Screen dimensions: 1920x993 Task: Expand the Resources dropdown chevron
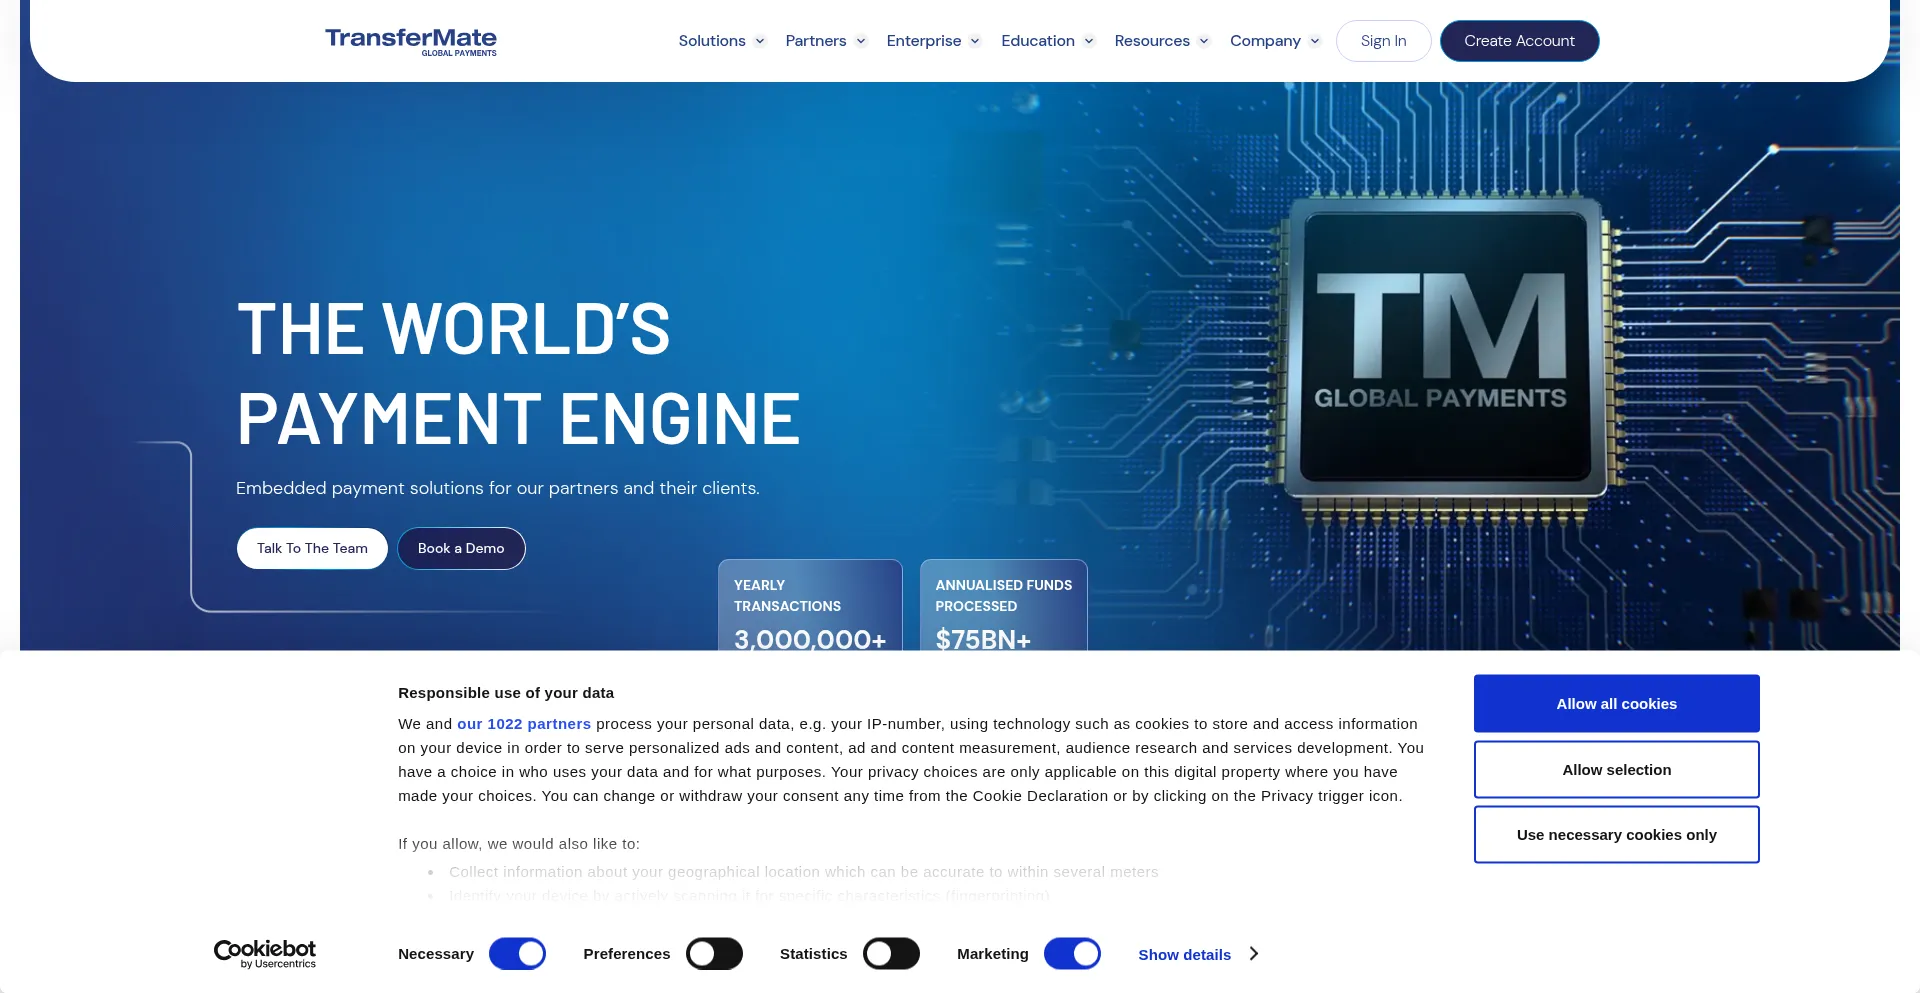coord(1204,41)
